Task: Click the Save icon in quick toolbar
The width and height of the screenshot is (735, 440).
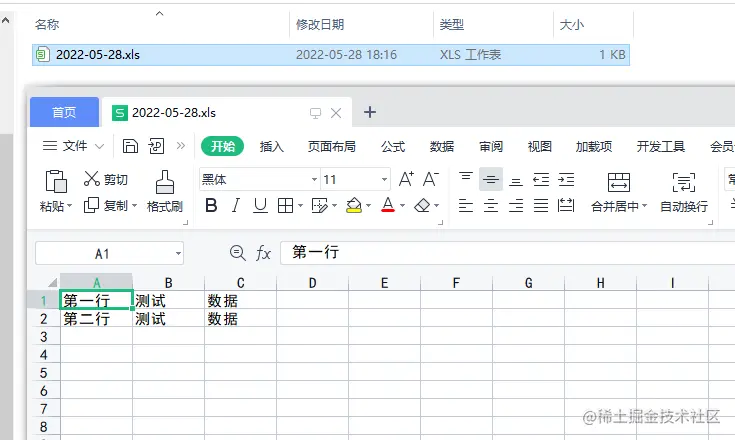Action: click(130, 146)
